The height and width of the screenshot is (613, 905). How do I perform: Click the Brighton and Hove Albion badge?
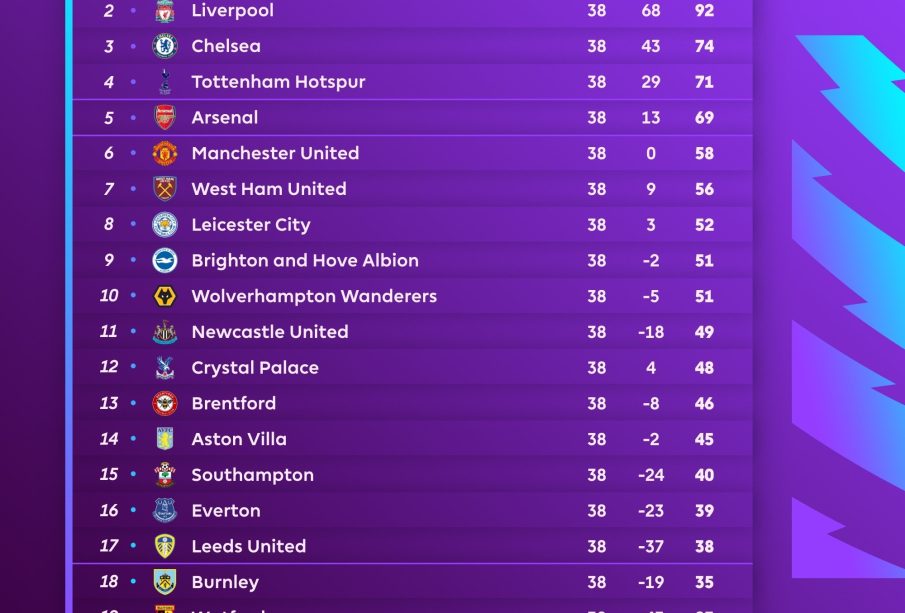165,261
